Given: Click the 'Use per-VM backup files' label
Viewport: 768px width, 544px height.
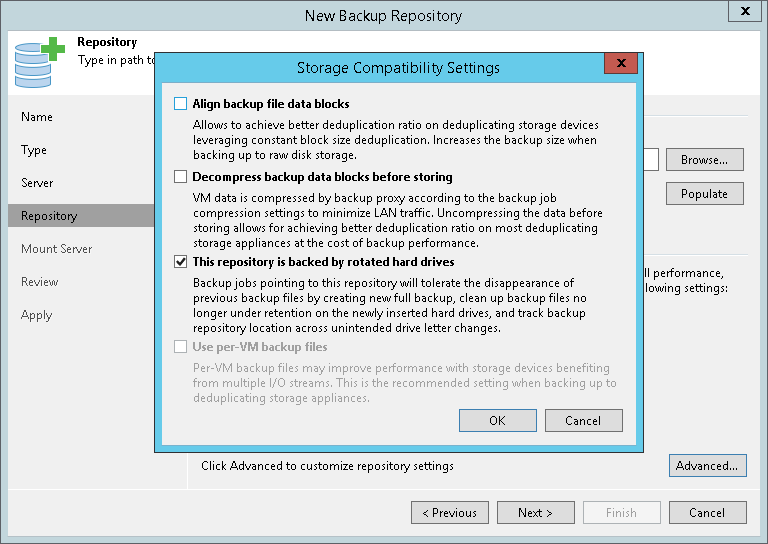Looking at the screenshot, I should coord(260,347).
